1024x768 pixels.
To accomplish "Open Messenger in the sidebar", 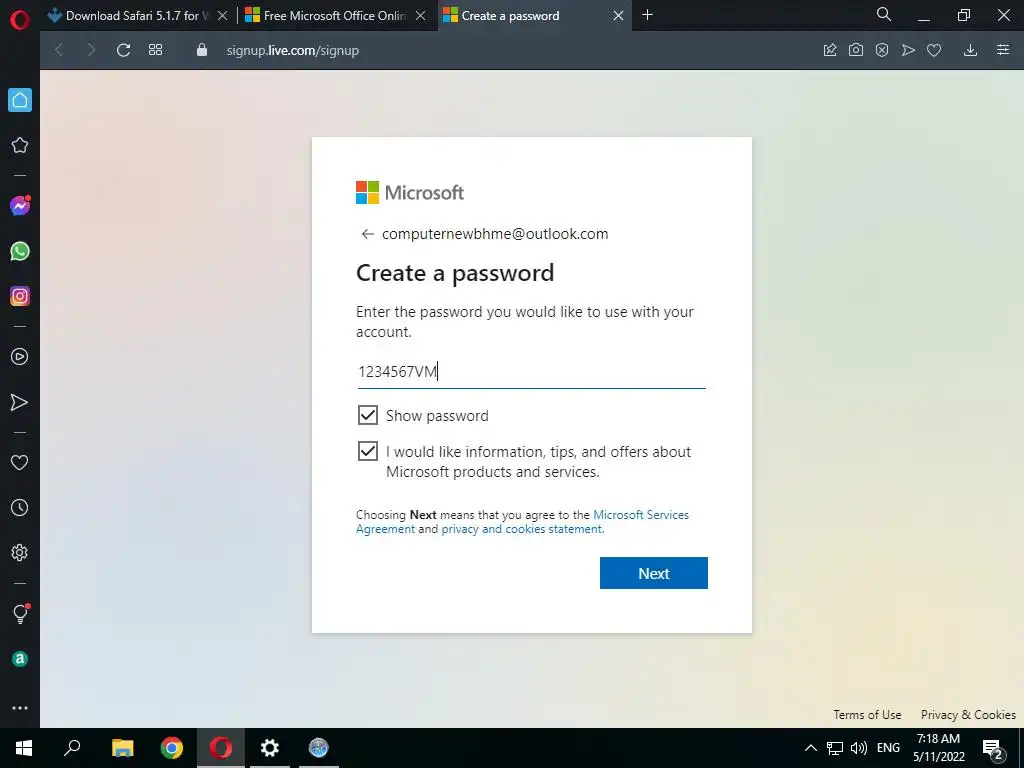I will click(20, 206).
